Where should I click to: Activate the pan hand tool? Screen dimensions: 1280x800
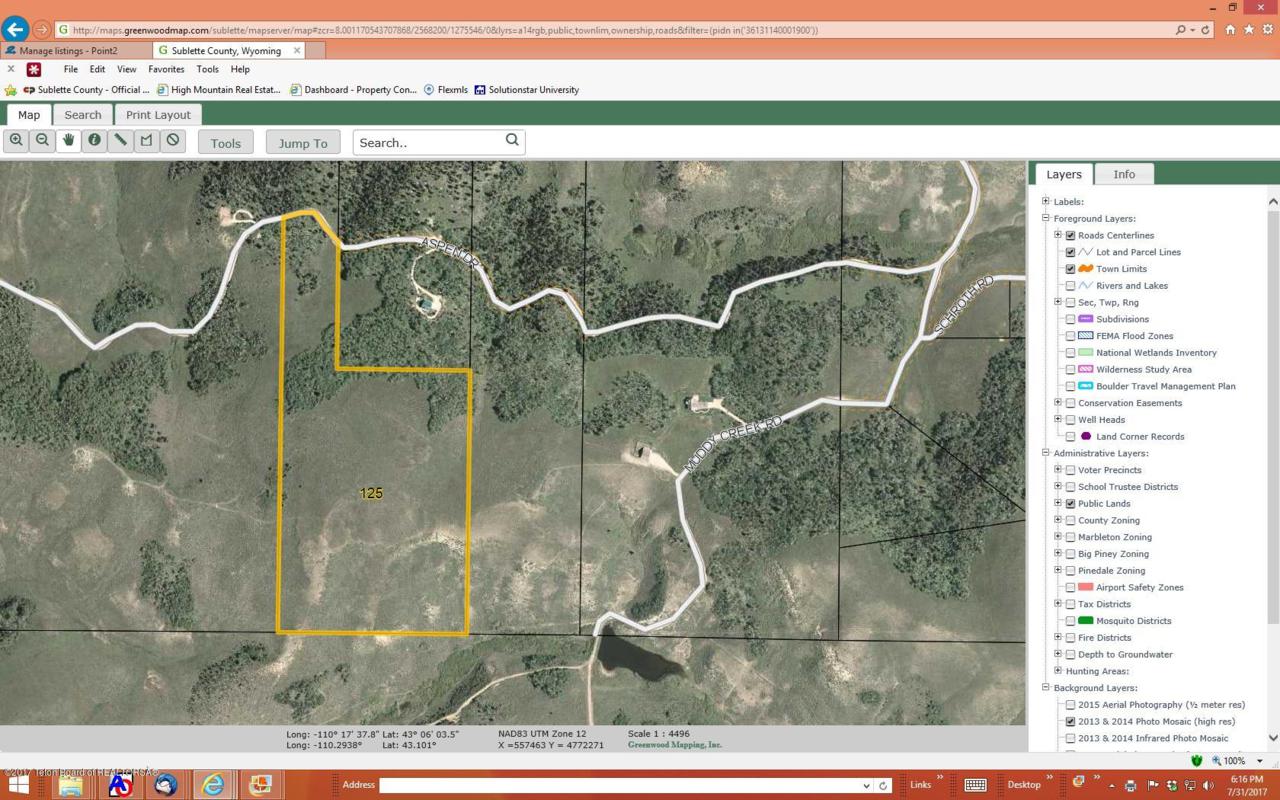(x=68, y=141)
